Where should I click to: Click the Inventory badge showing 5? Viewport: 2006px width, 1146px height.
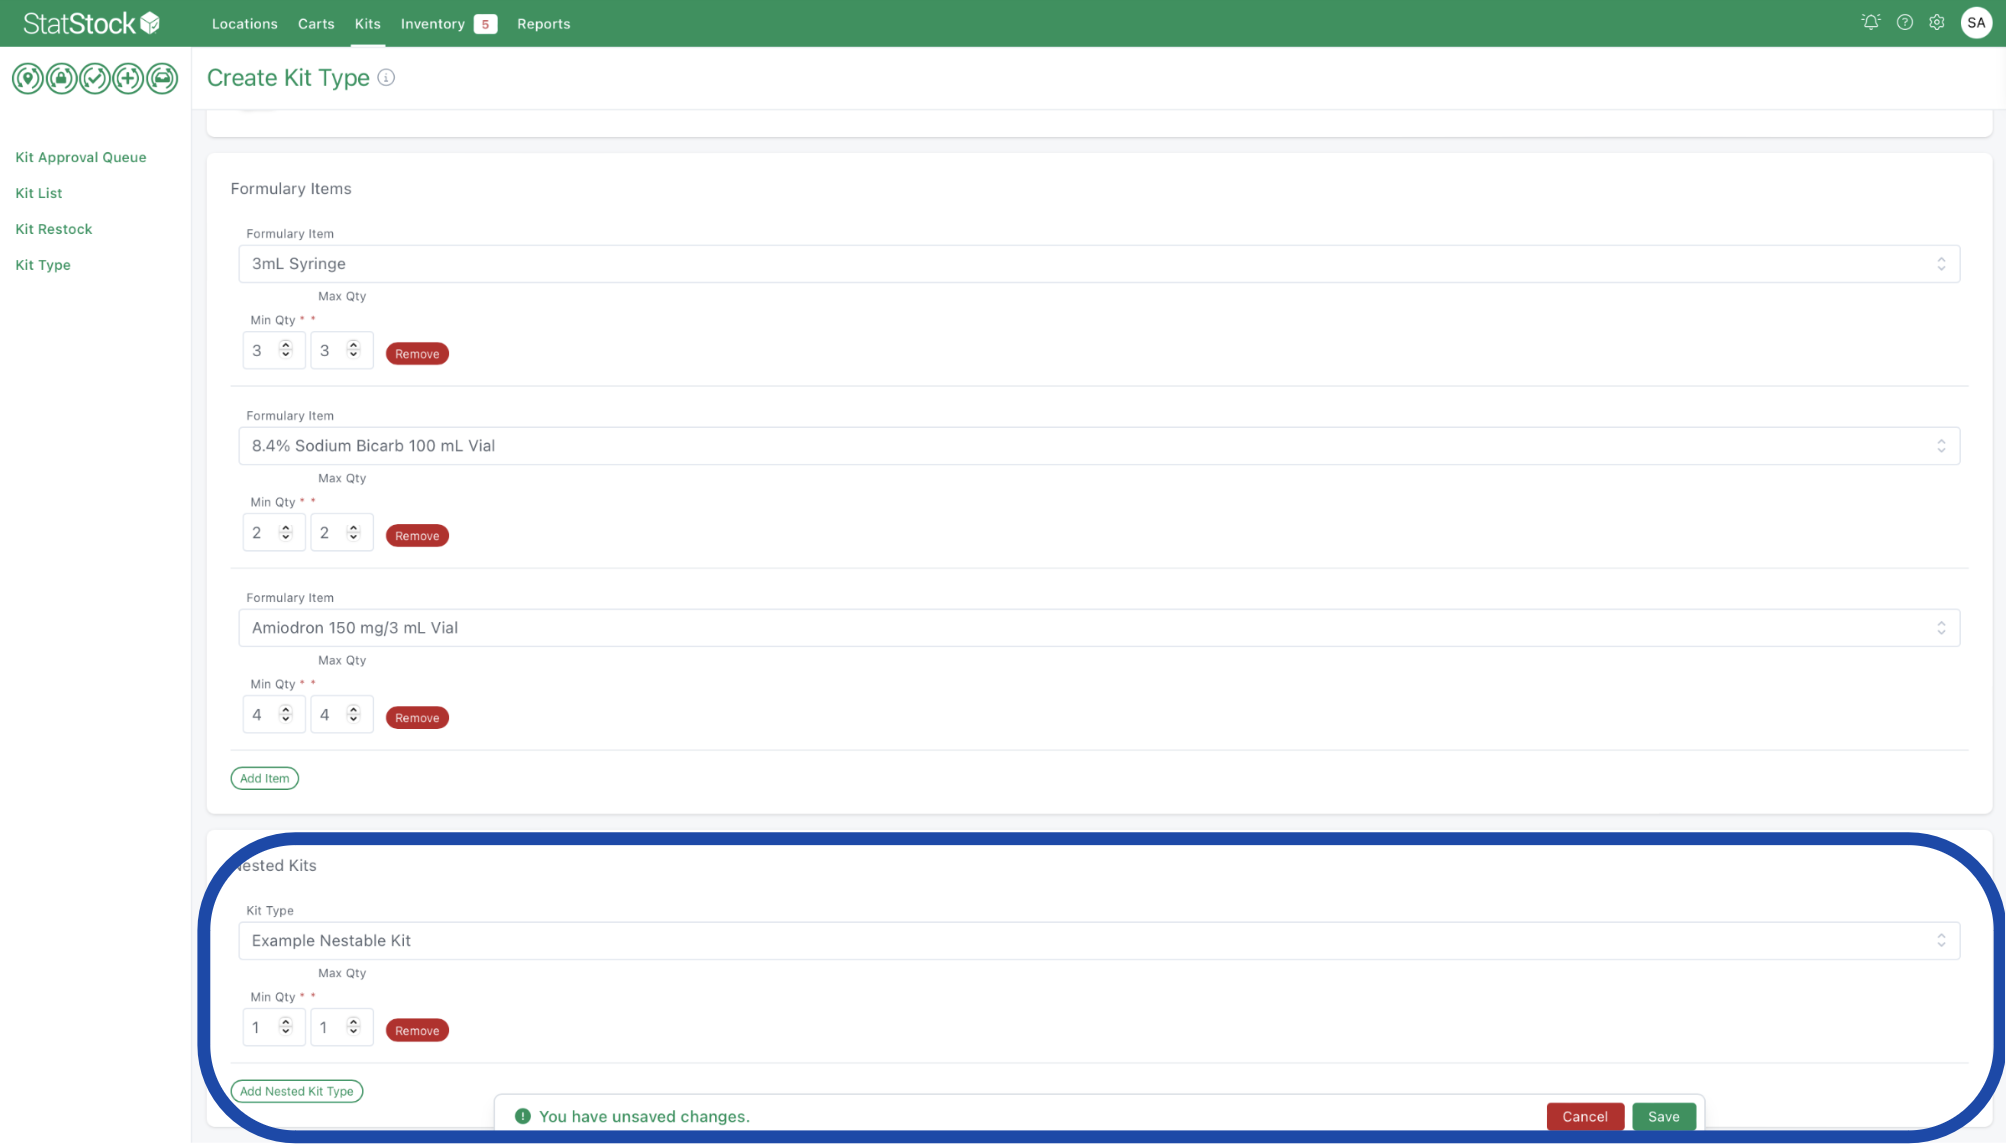click(485, 24)
